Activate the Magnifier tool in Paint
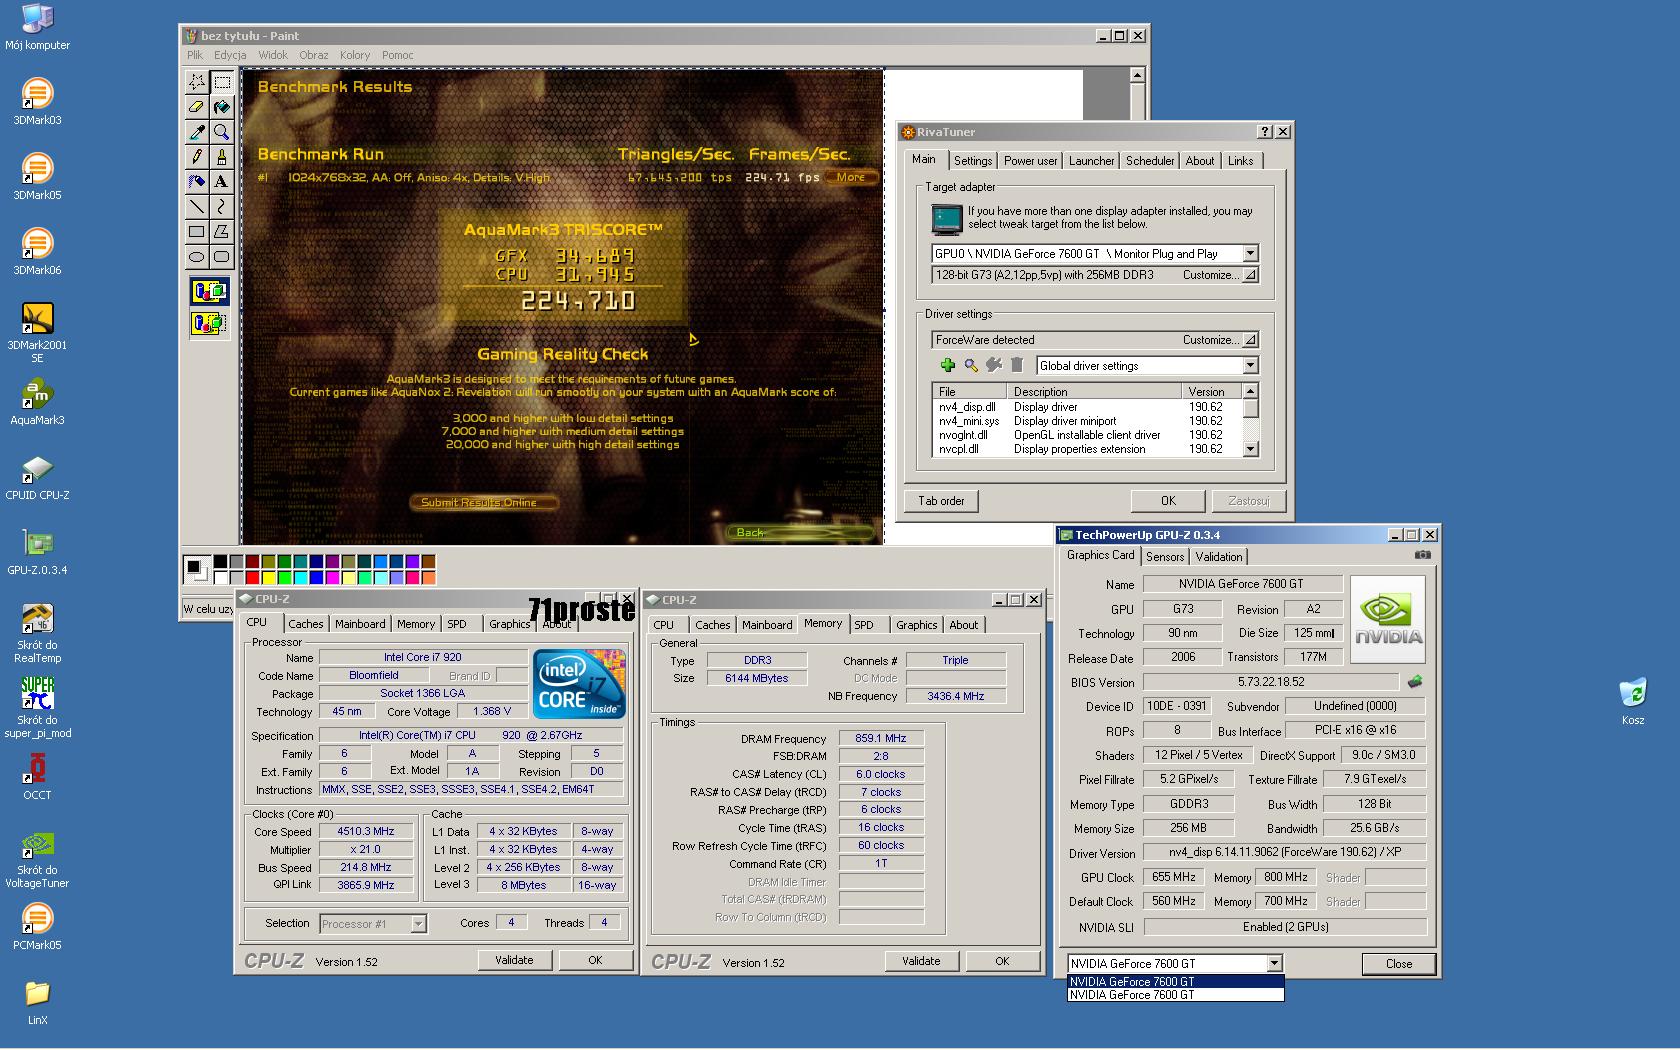 (222, 132)
